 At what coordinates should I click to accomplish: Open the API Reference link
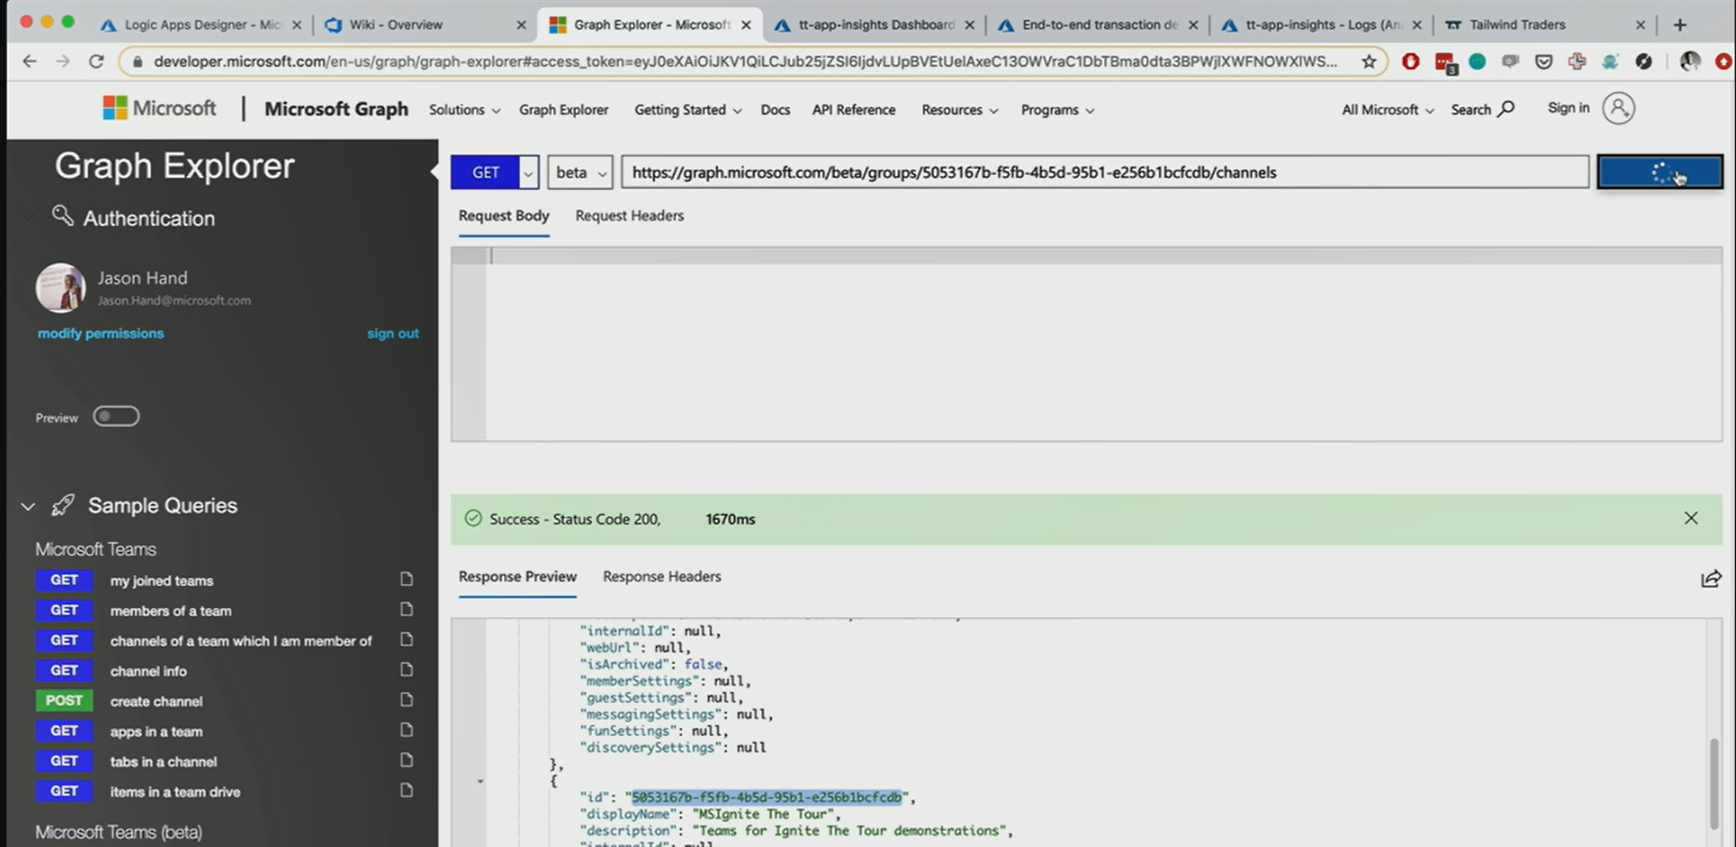pos(853,110)
